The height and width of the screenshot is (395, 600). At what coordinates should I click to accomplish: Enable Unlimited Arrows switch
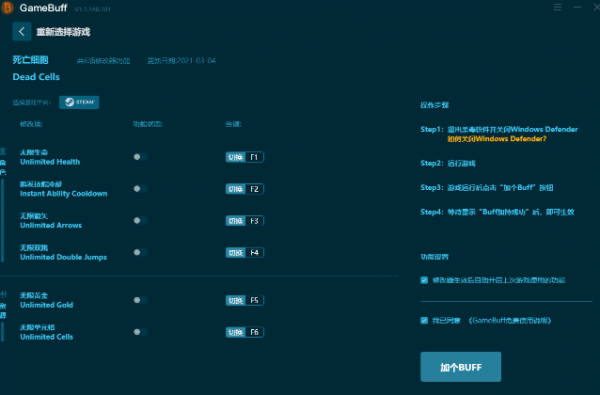[x=140, y=220]
